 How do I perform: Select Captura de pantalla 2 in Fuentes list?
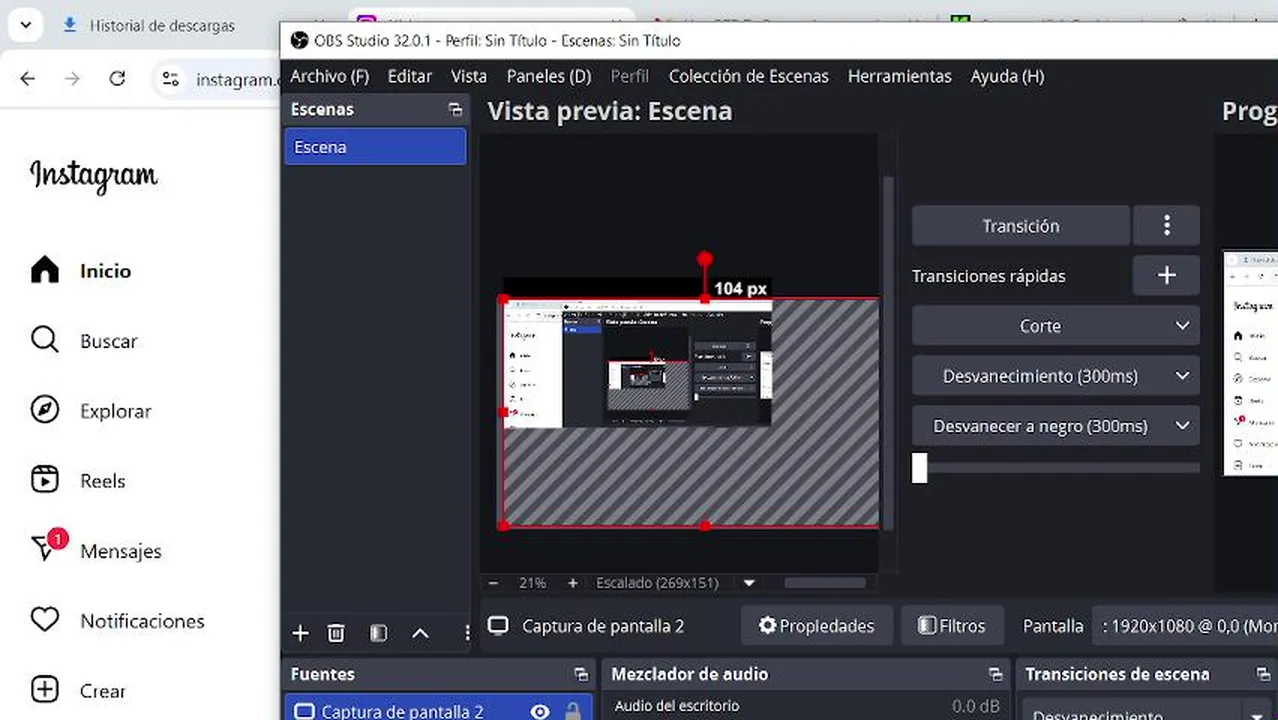pos(438,711)
